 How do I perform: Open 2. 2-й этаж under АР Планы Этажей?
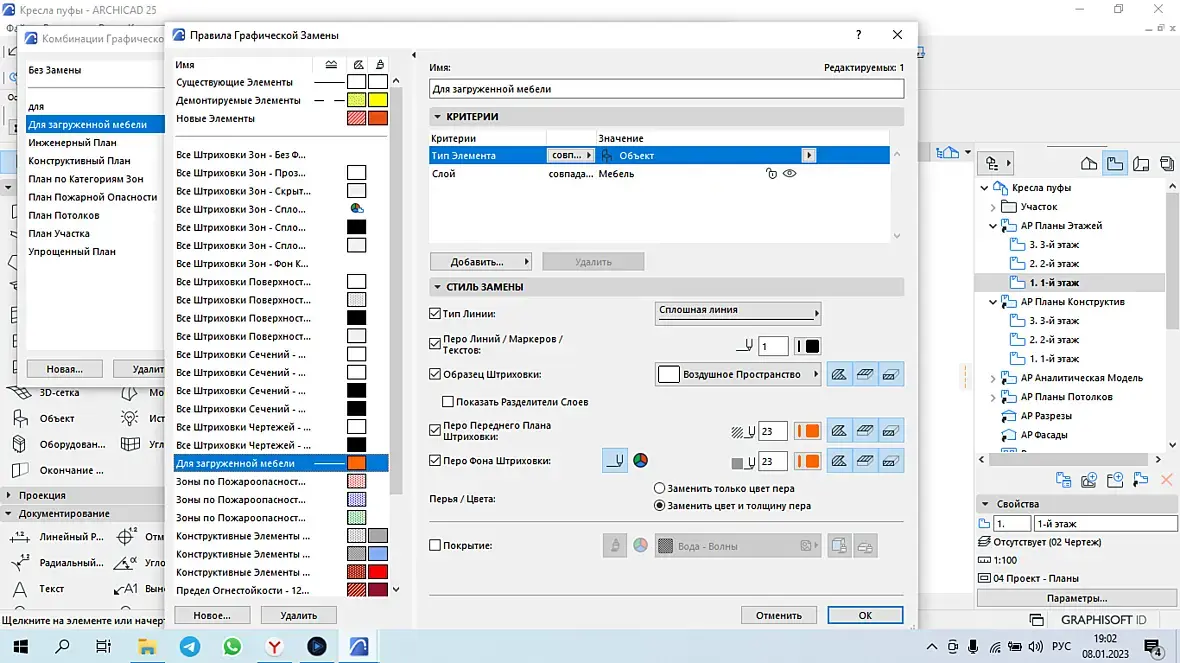(x=1054, y=263)
